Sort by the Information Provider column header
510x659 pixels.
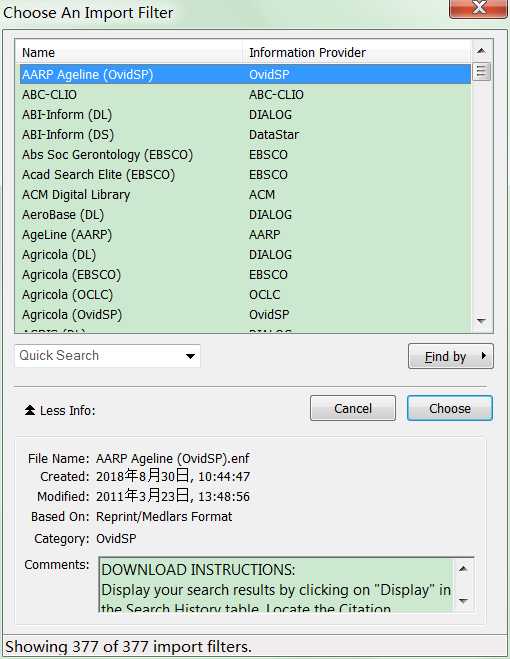pyautogui.click(x=357, y=53)
